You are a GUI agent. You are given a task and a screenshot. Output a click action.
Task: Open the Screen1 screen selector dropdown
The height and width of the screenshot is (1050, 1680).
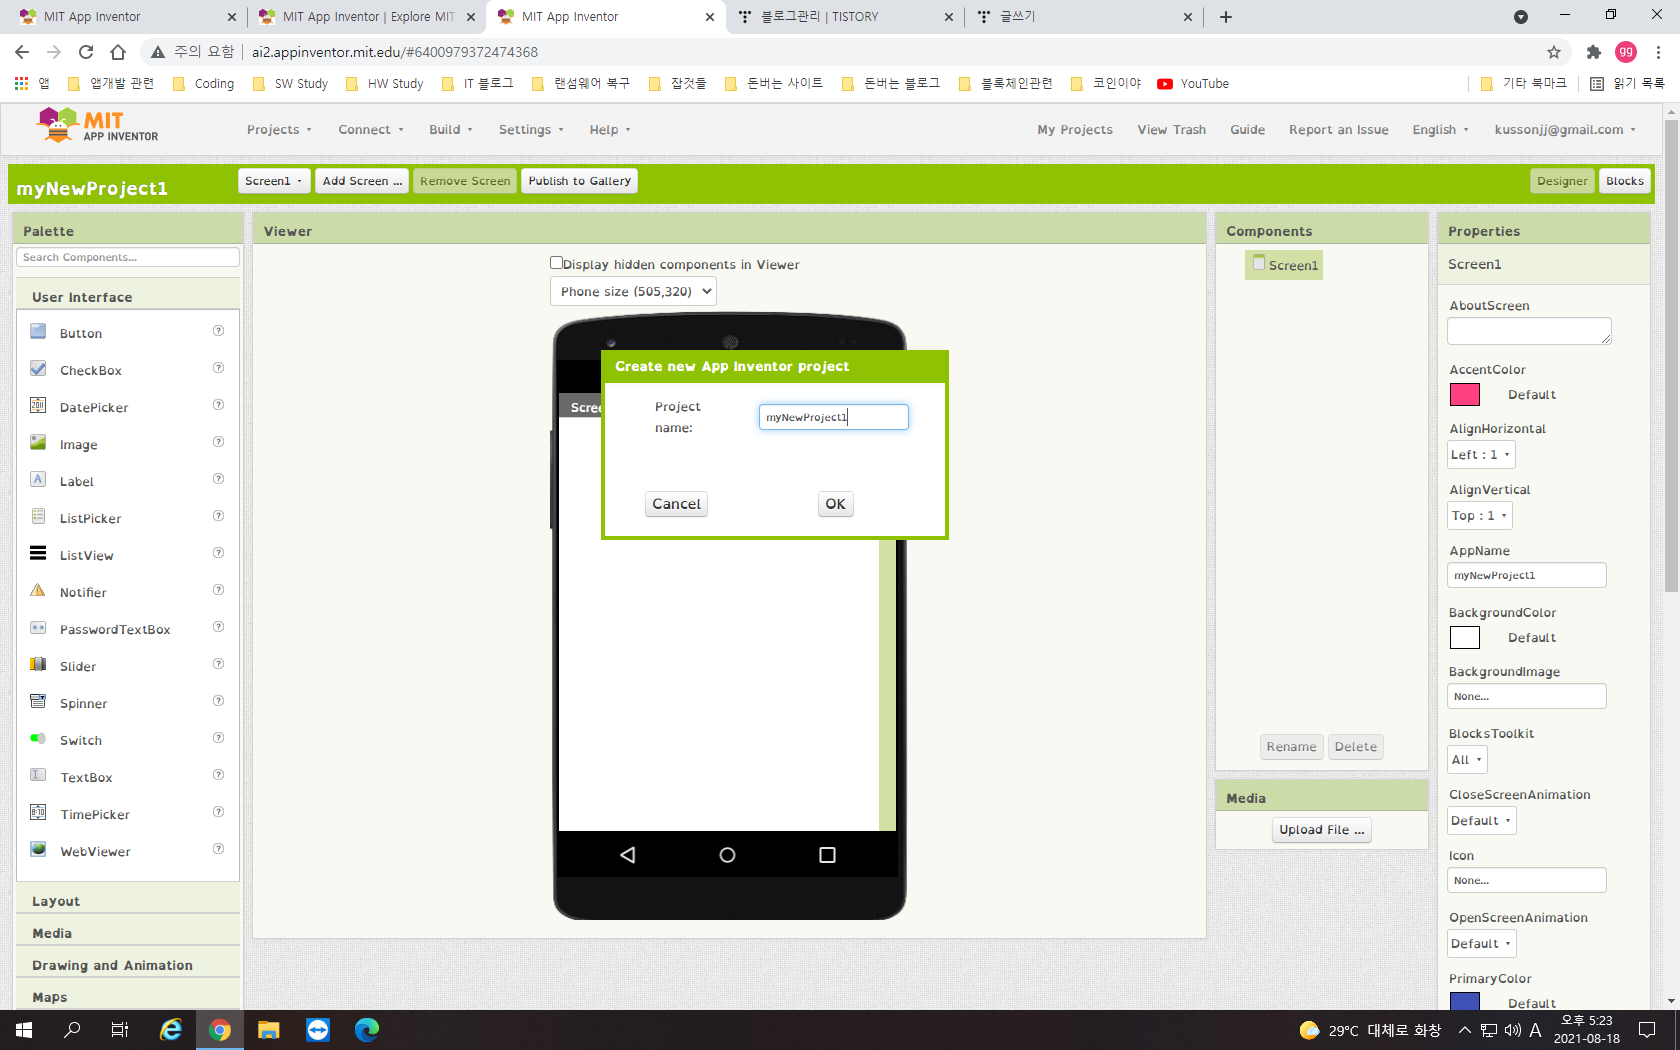(274, 181)
